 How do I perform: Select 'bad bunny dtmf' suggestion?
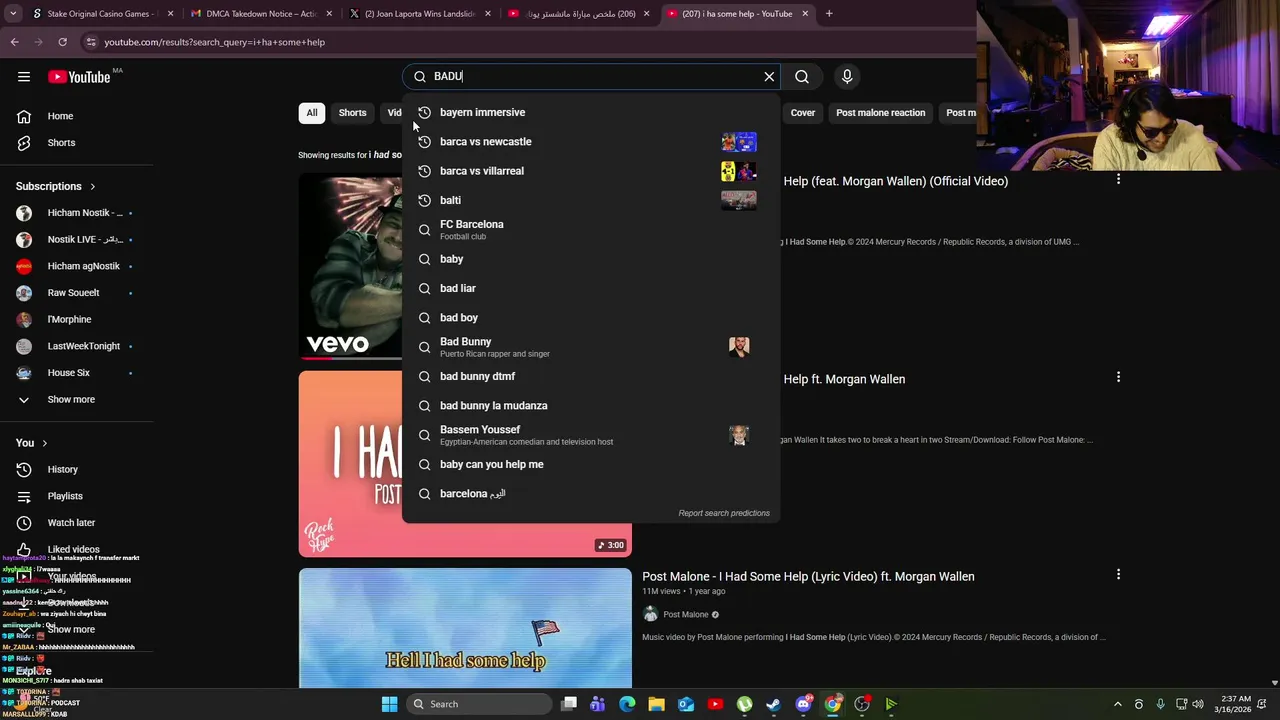(590, 376)
